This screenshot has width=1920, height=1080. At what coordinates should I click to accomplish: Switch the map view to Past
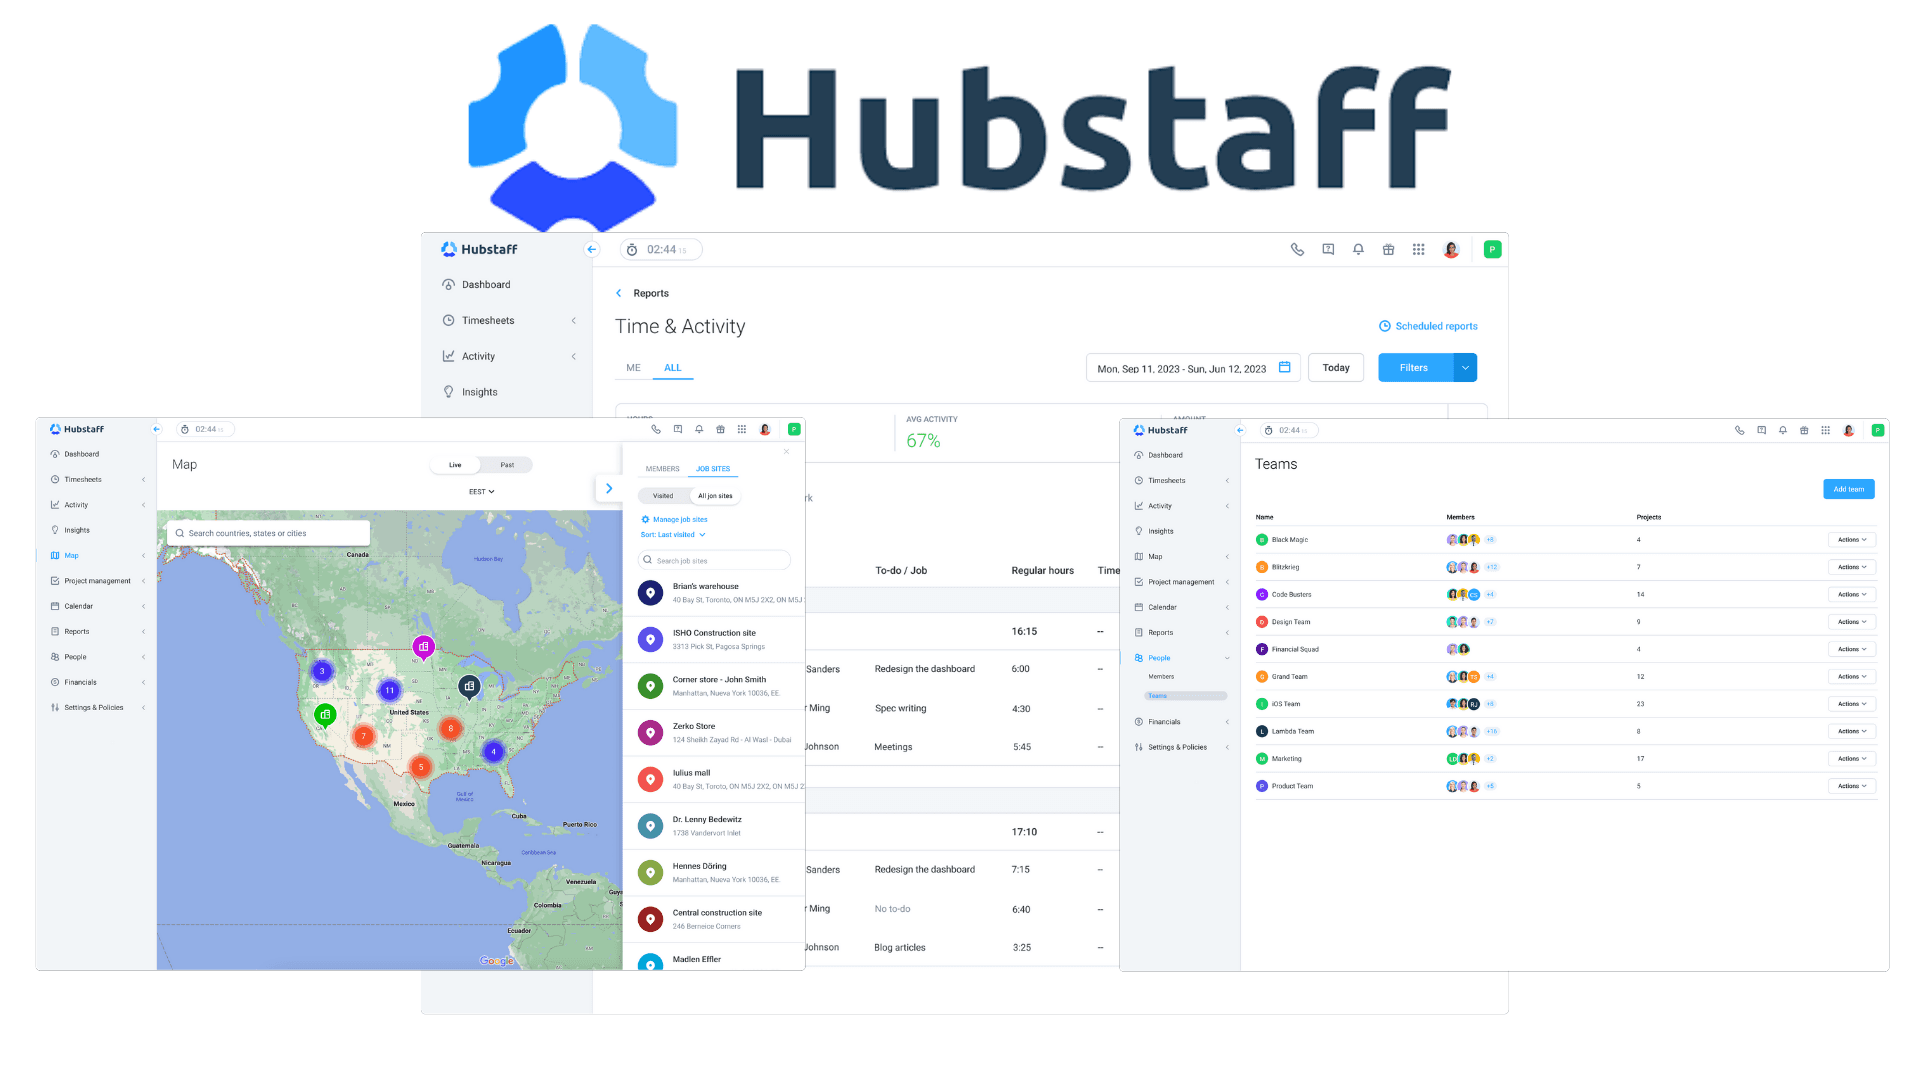(x=507, y=465)
